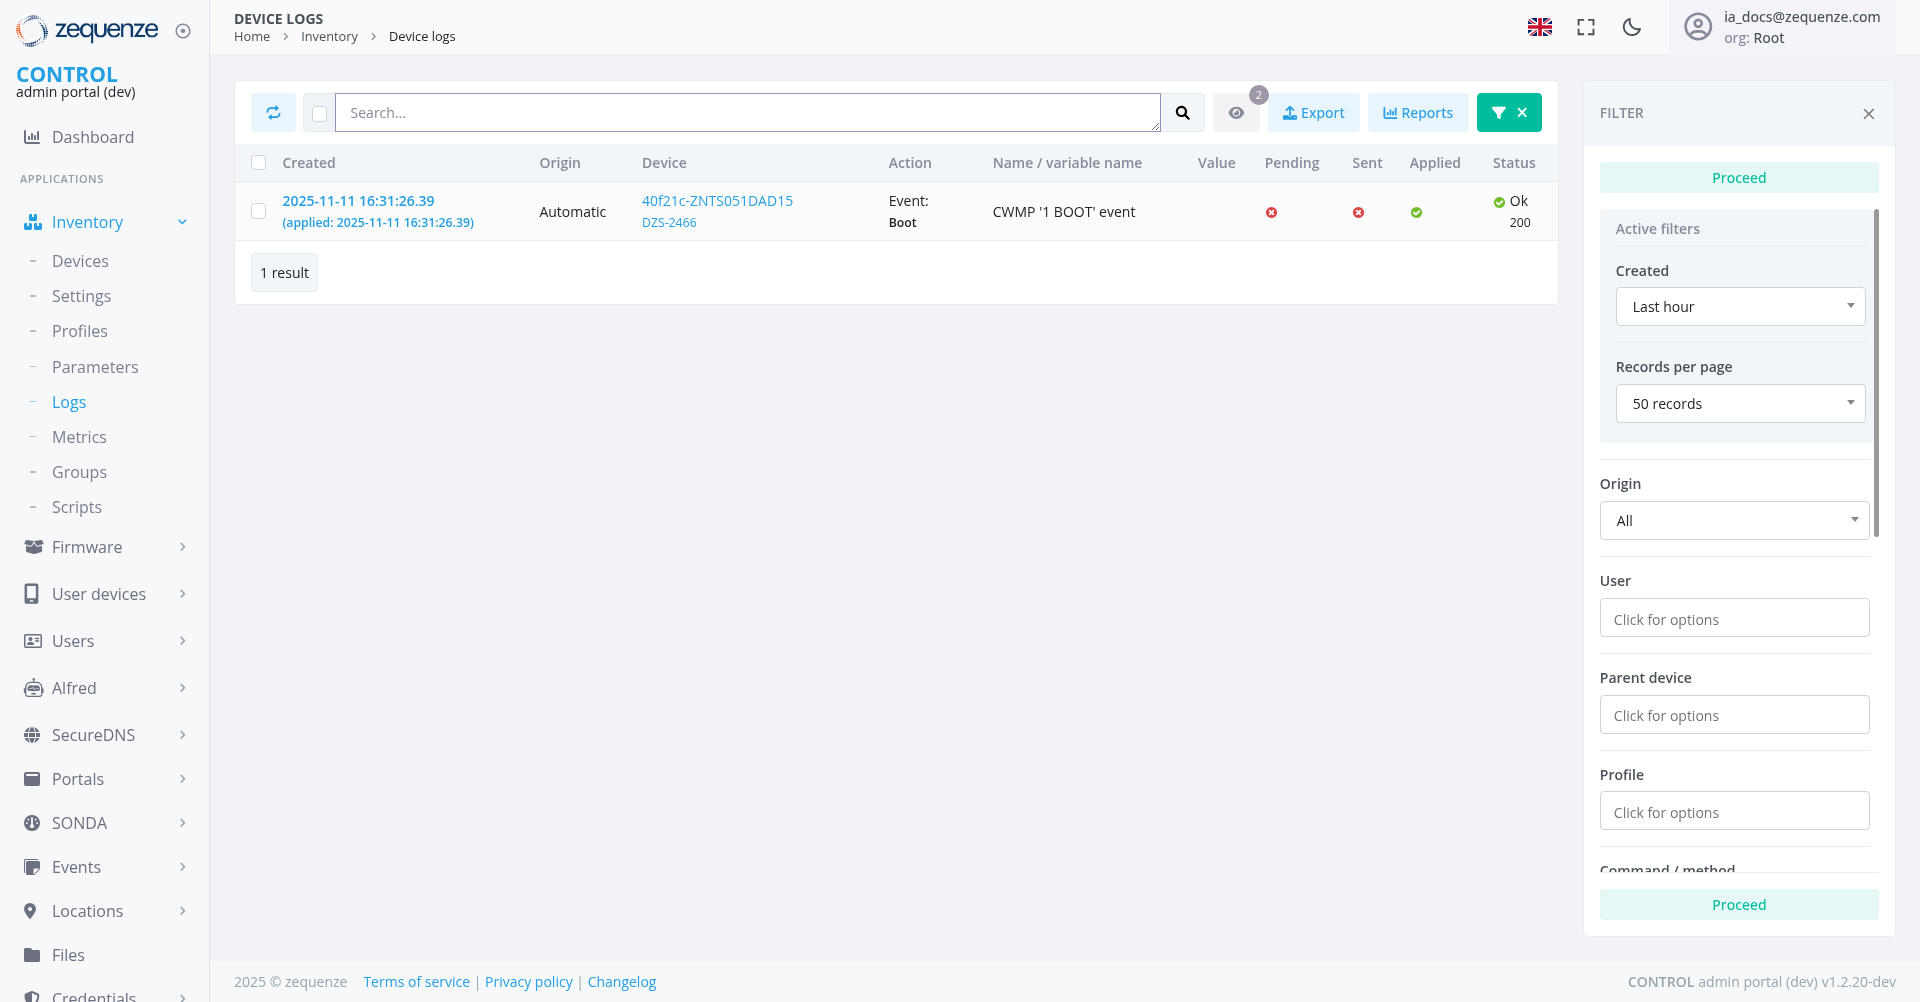This screenshot has width=1920, height=1002.
Task: Open Profiles submenu item
Action: tap(80, 331)
